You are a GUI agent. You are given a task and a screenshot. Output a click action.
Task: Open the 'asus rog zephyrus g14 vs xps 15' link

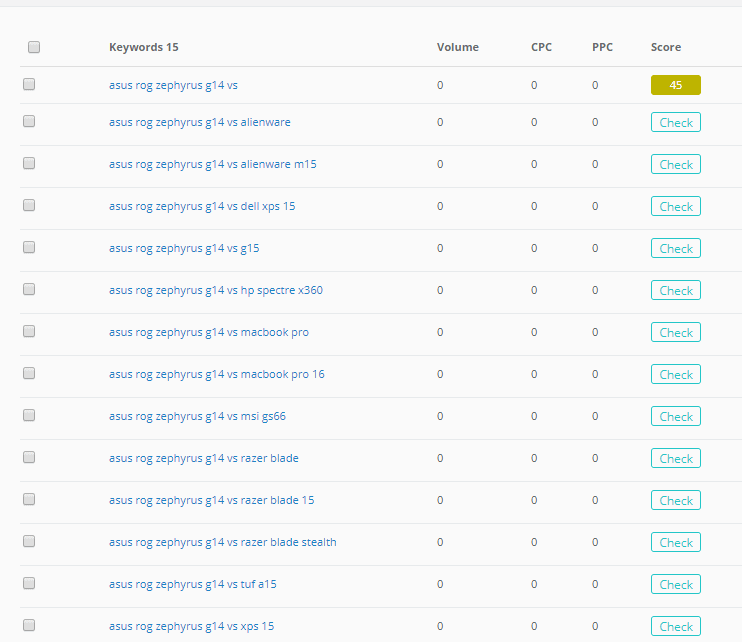pos(192,626)
